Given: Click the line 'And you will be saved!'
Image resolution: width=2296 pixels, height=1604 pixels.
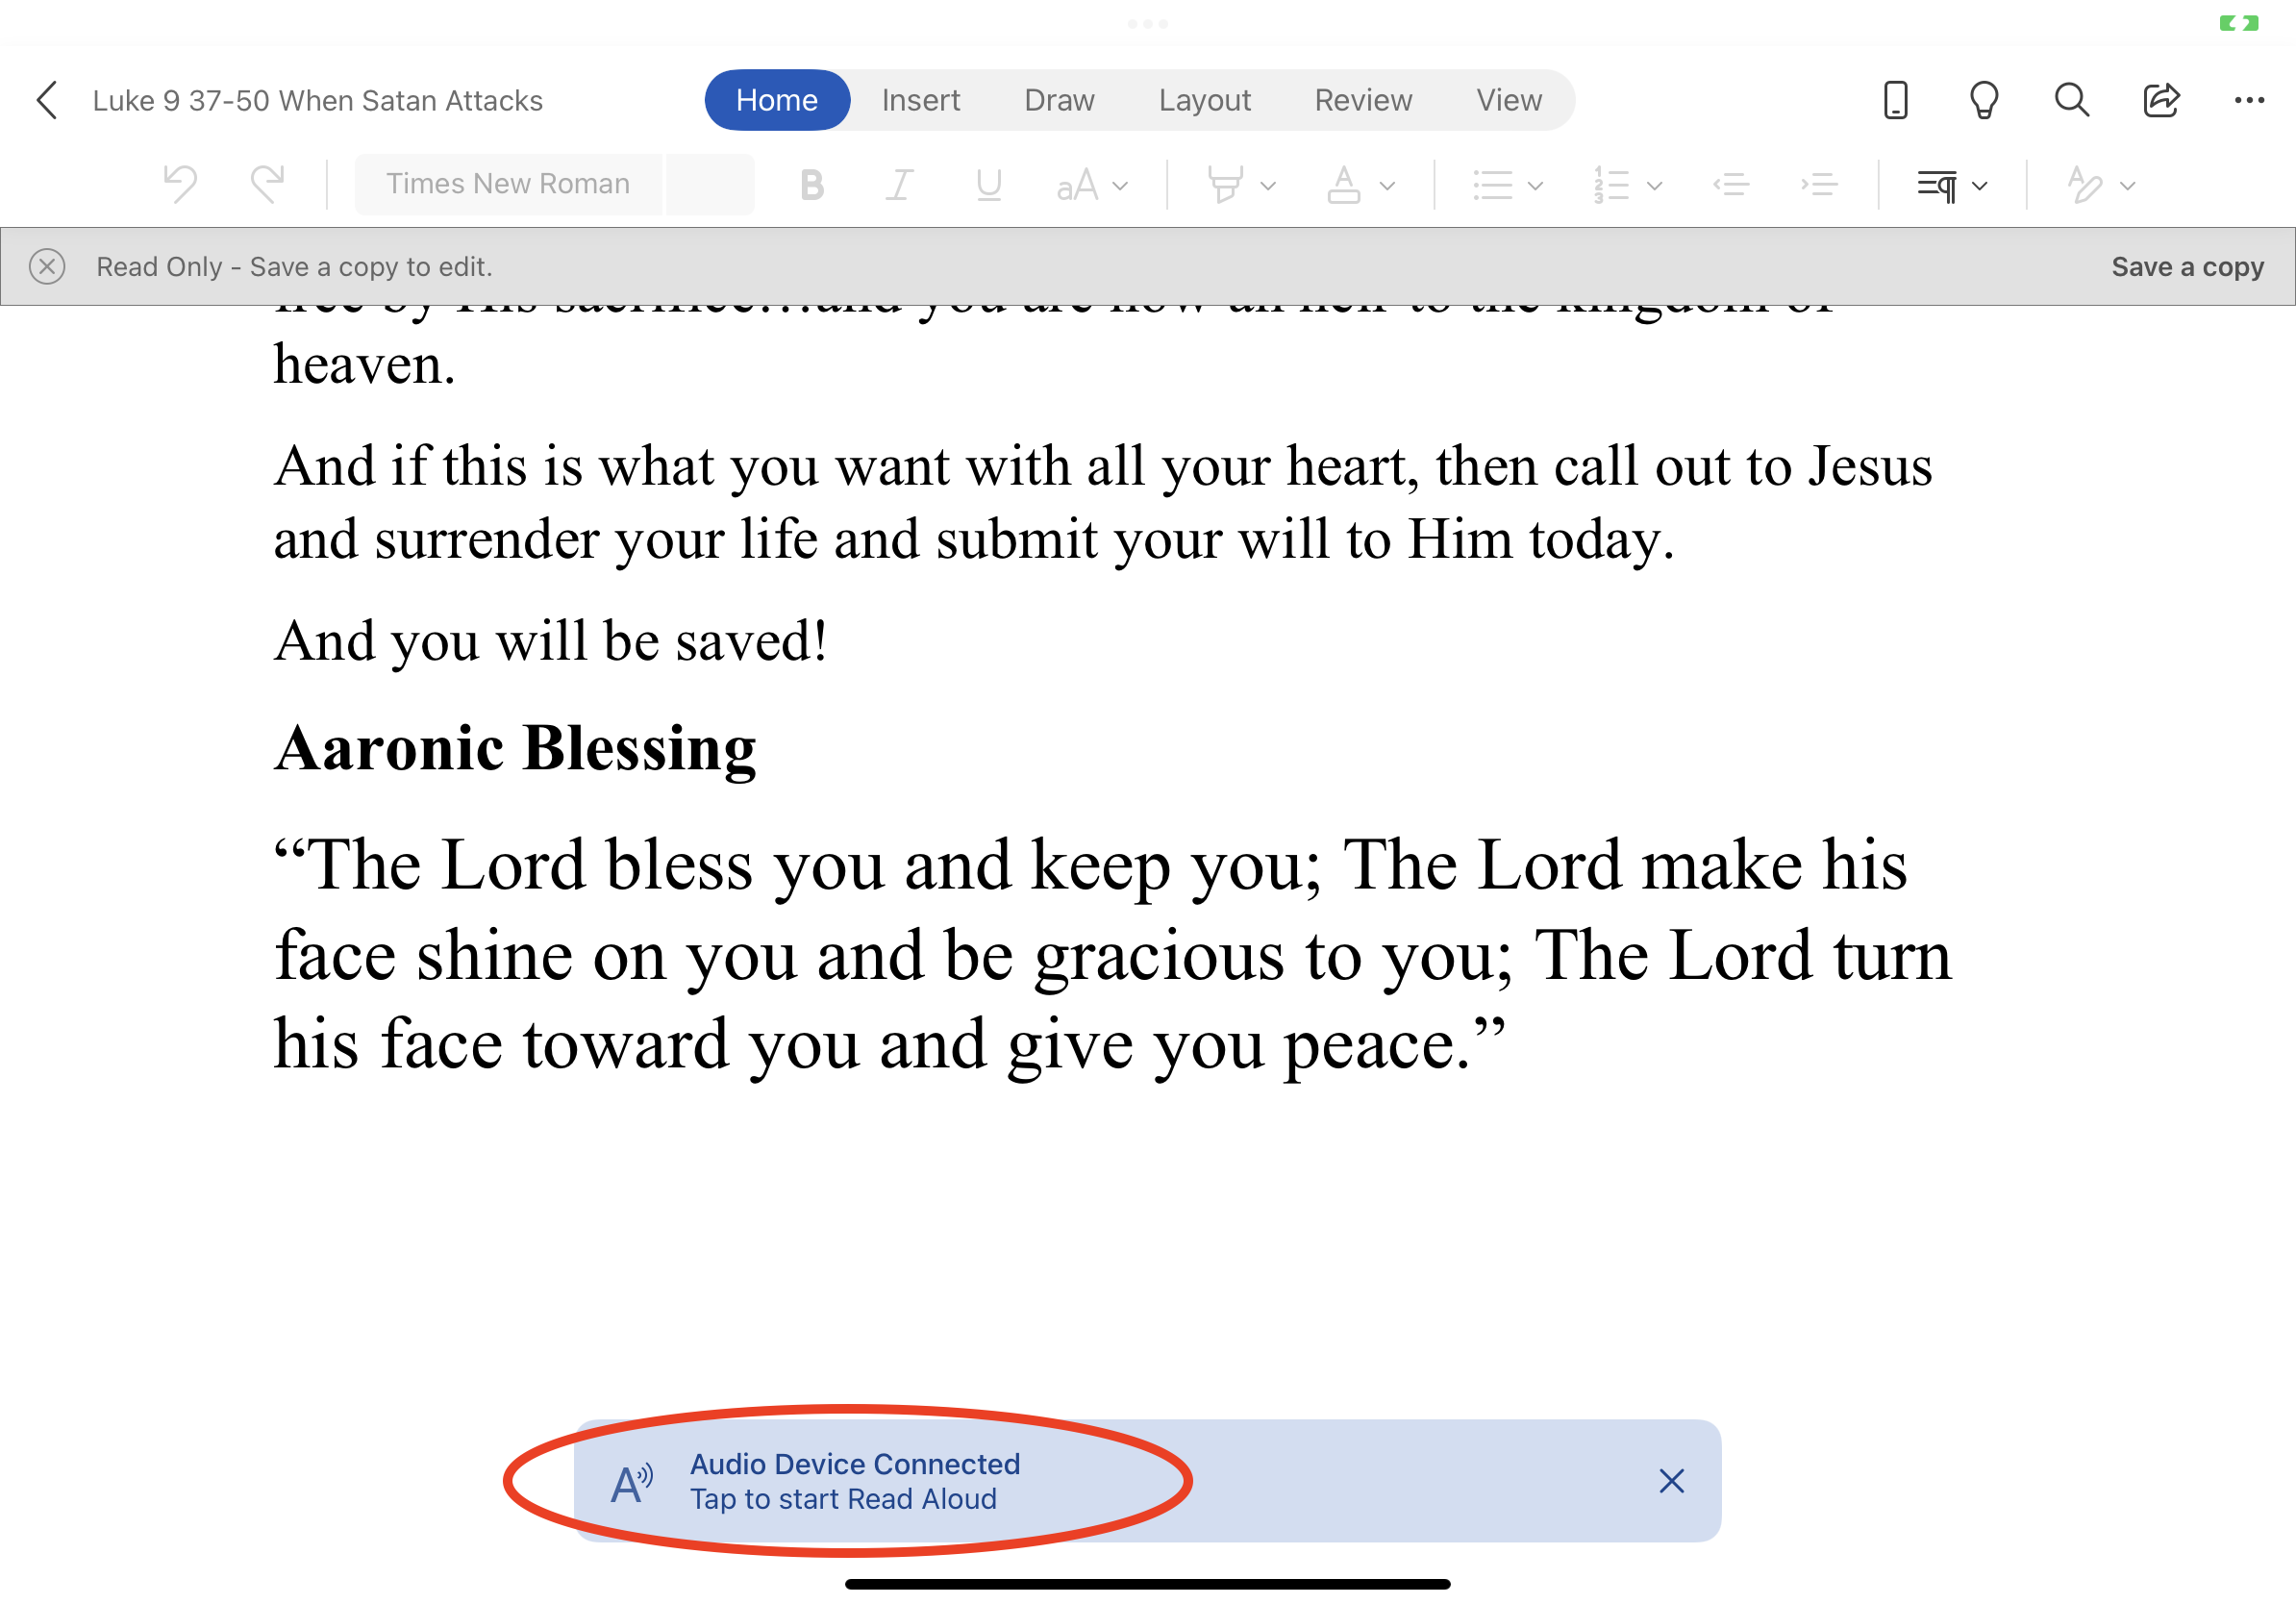Looking at the screenshot, I should click(551, 640).
